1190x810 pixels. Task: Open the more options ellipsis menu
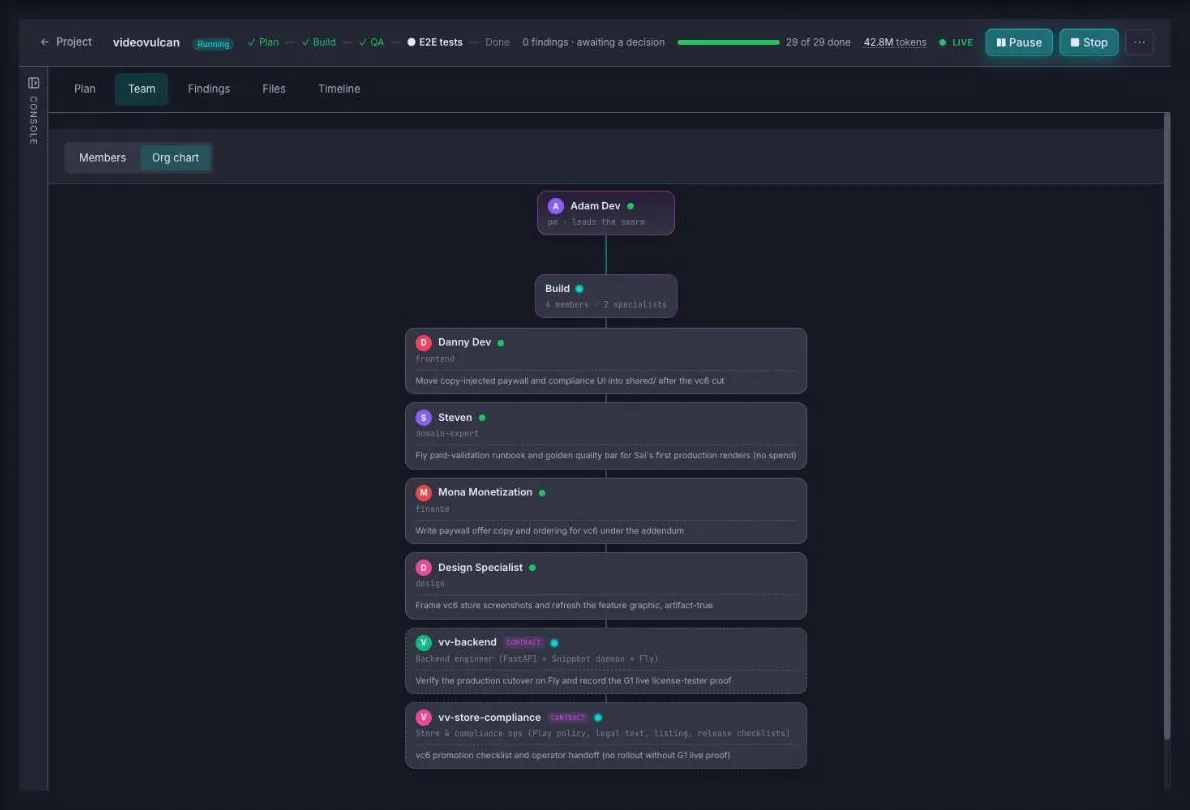point(1139,43)
